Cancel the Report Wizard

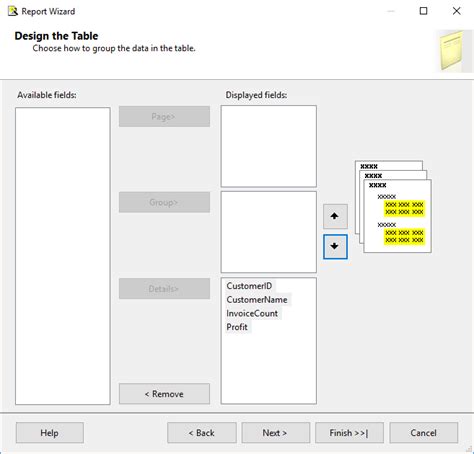pos(423,433)
